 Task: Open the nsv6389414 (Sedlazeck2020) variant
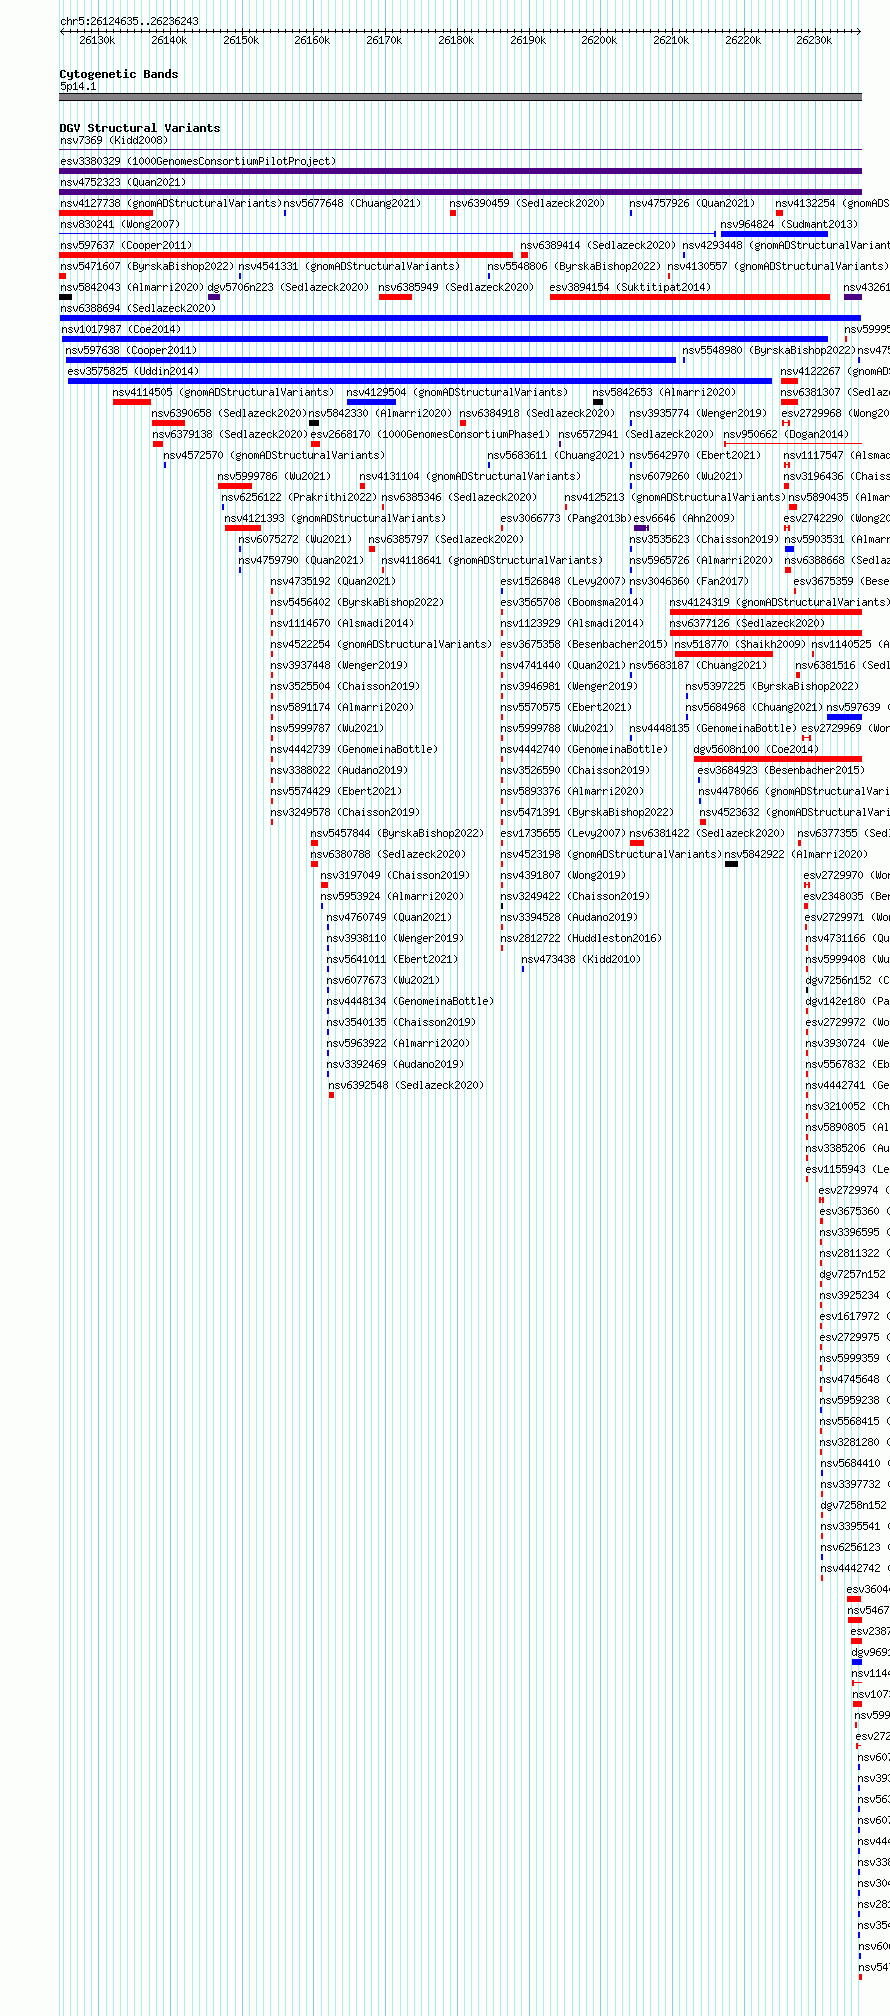pyautogui.click(x=598, y=245)
